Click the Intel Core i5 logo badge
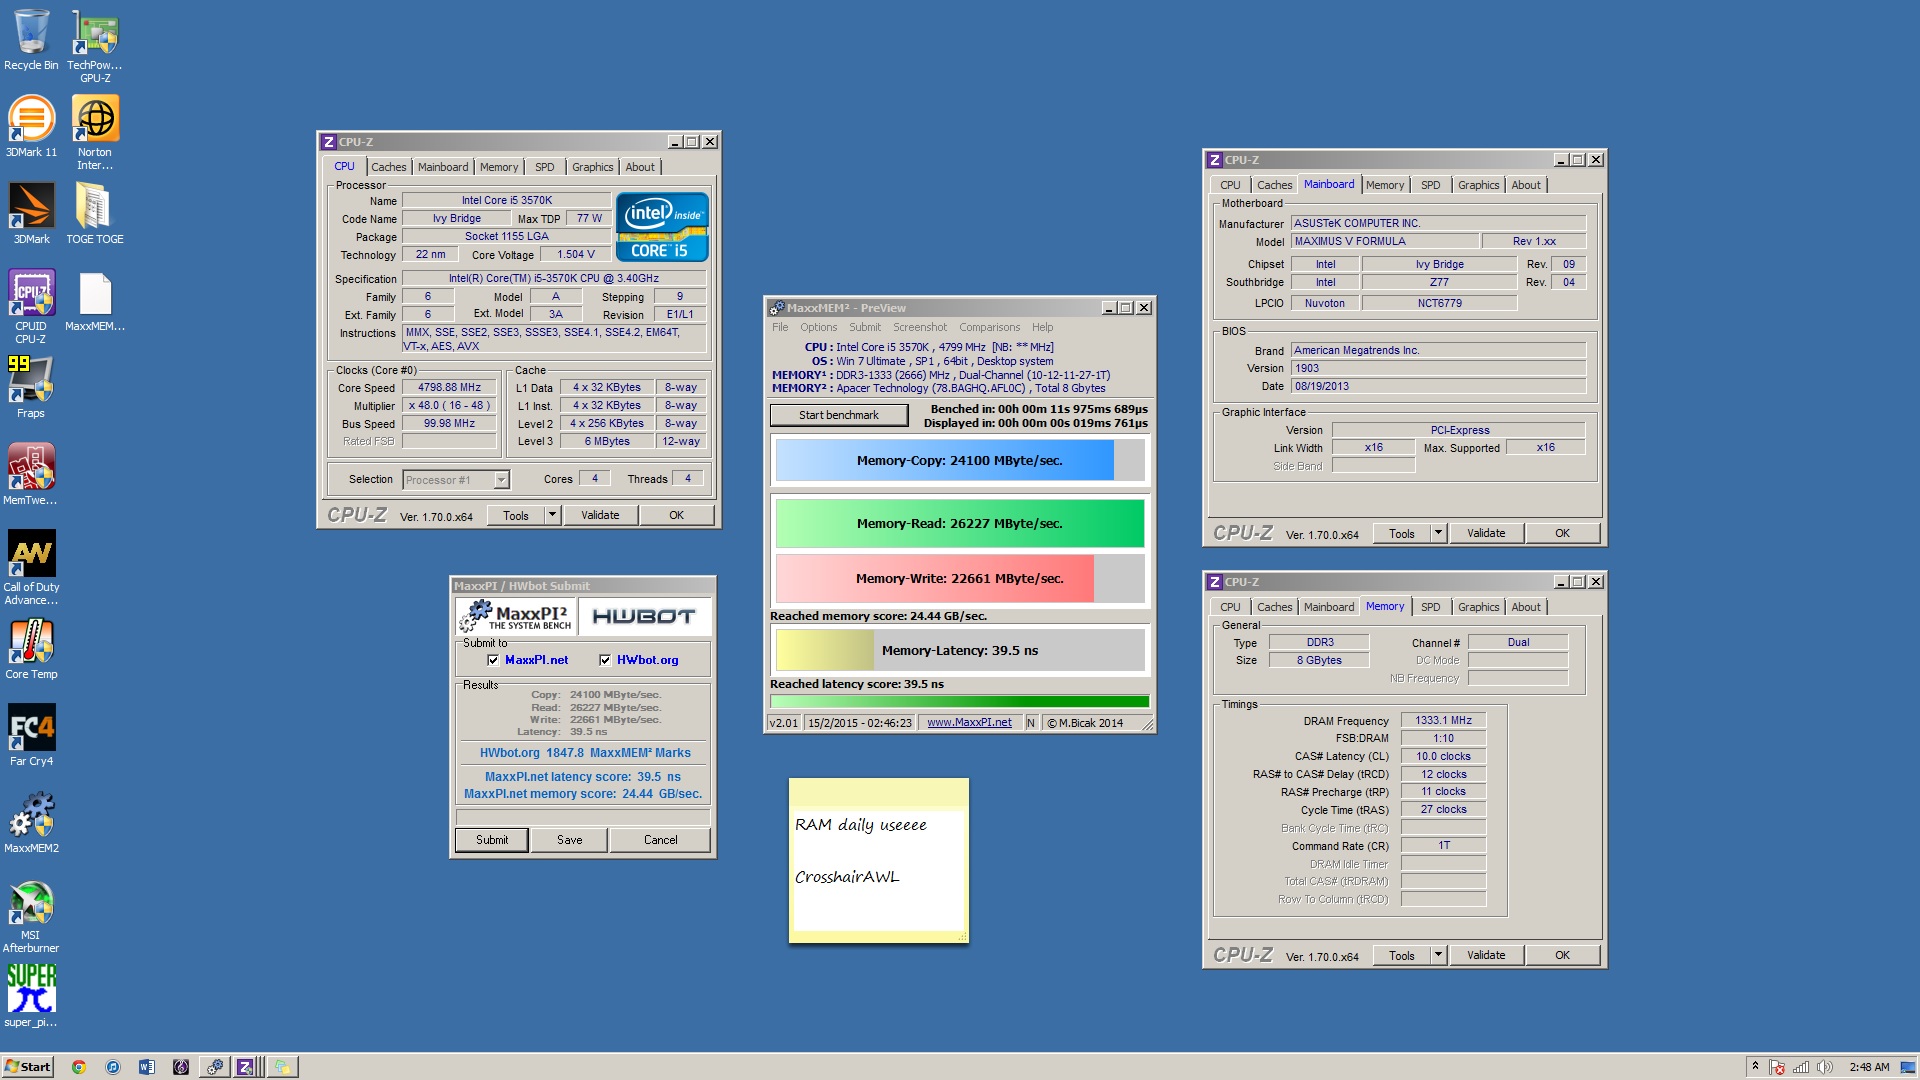The image size is (1920, 1080). (661, 227)
